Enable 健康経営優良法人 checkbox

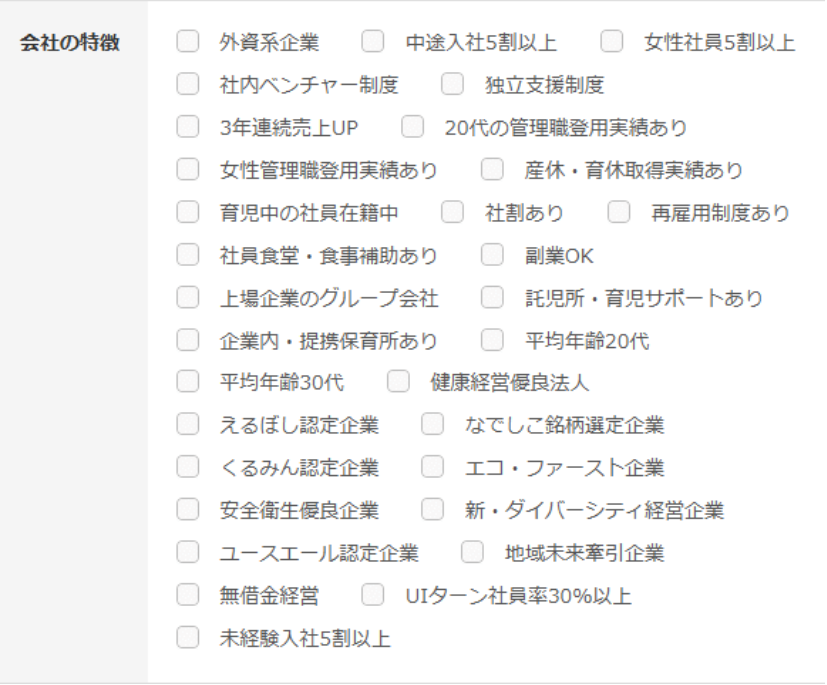pyautogui.click(x=398, y=382)
